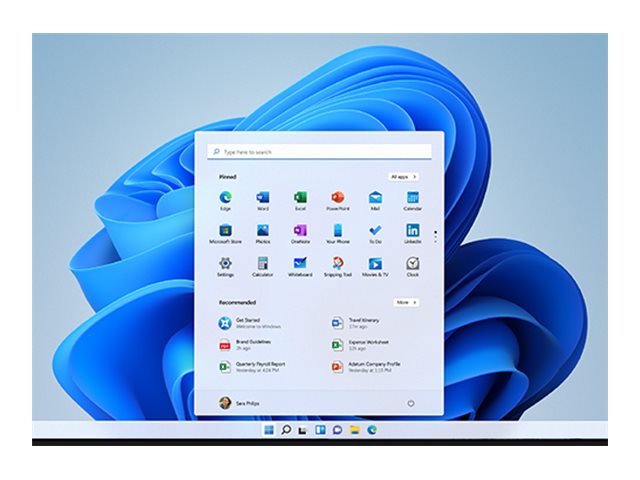Viewport: 640px width, 480px height.
Task: Open Task View on the taskbar
Action: point(303,430)
